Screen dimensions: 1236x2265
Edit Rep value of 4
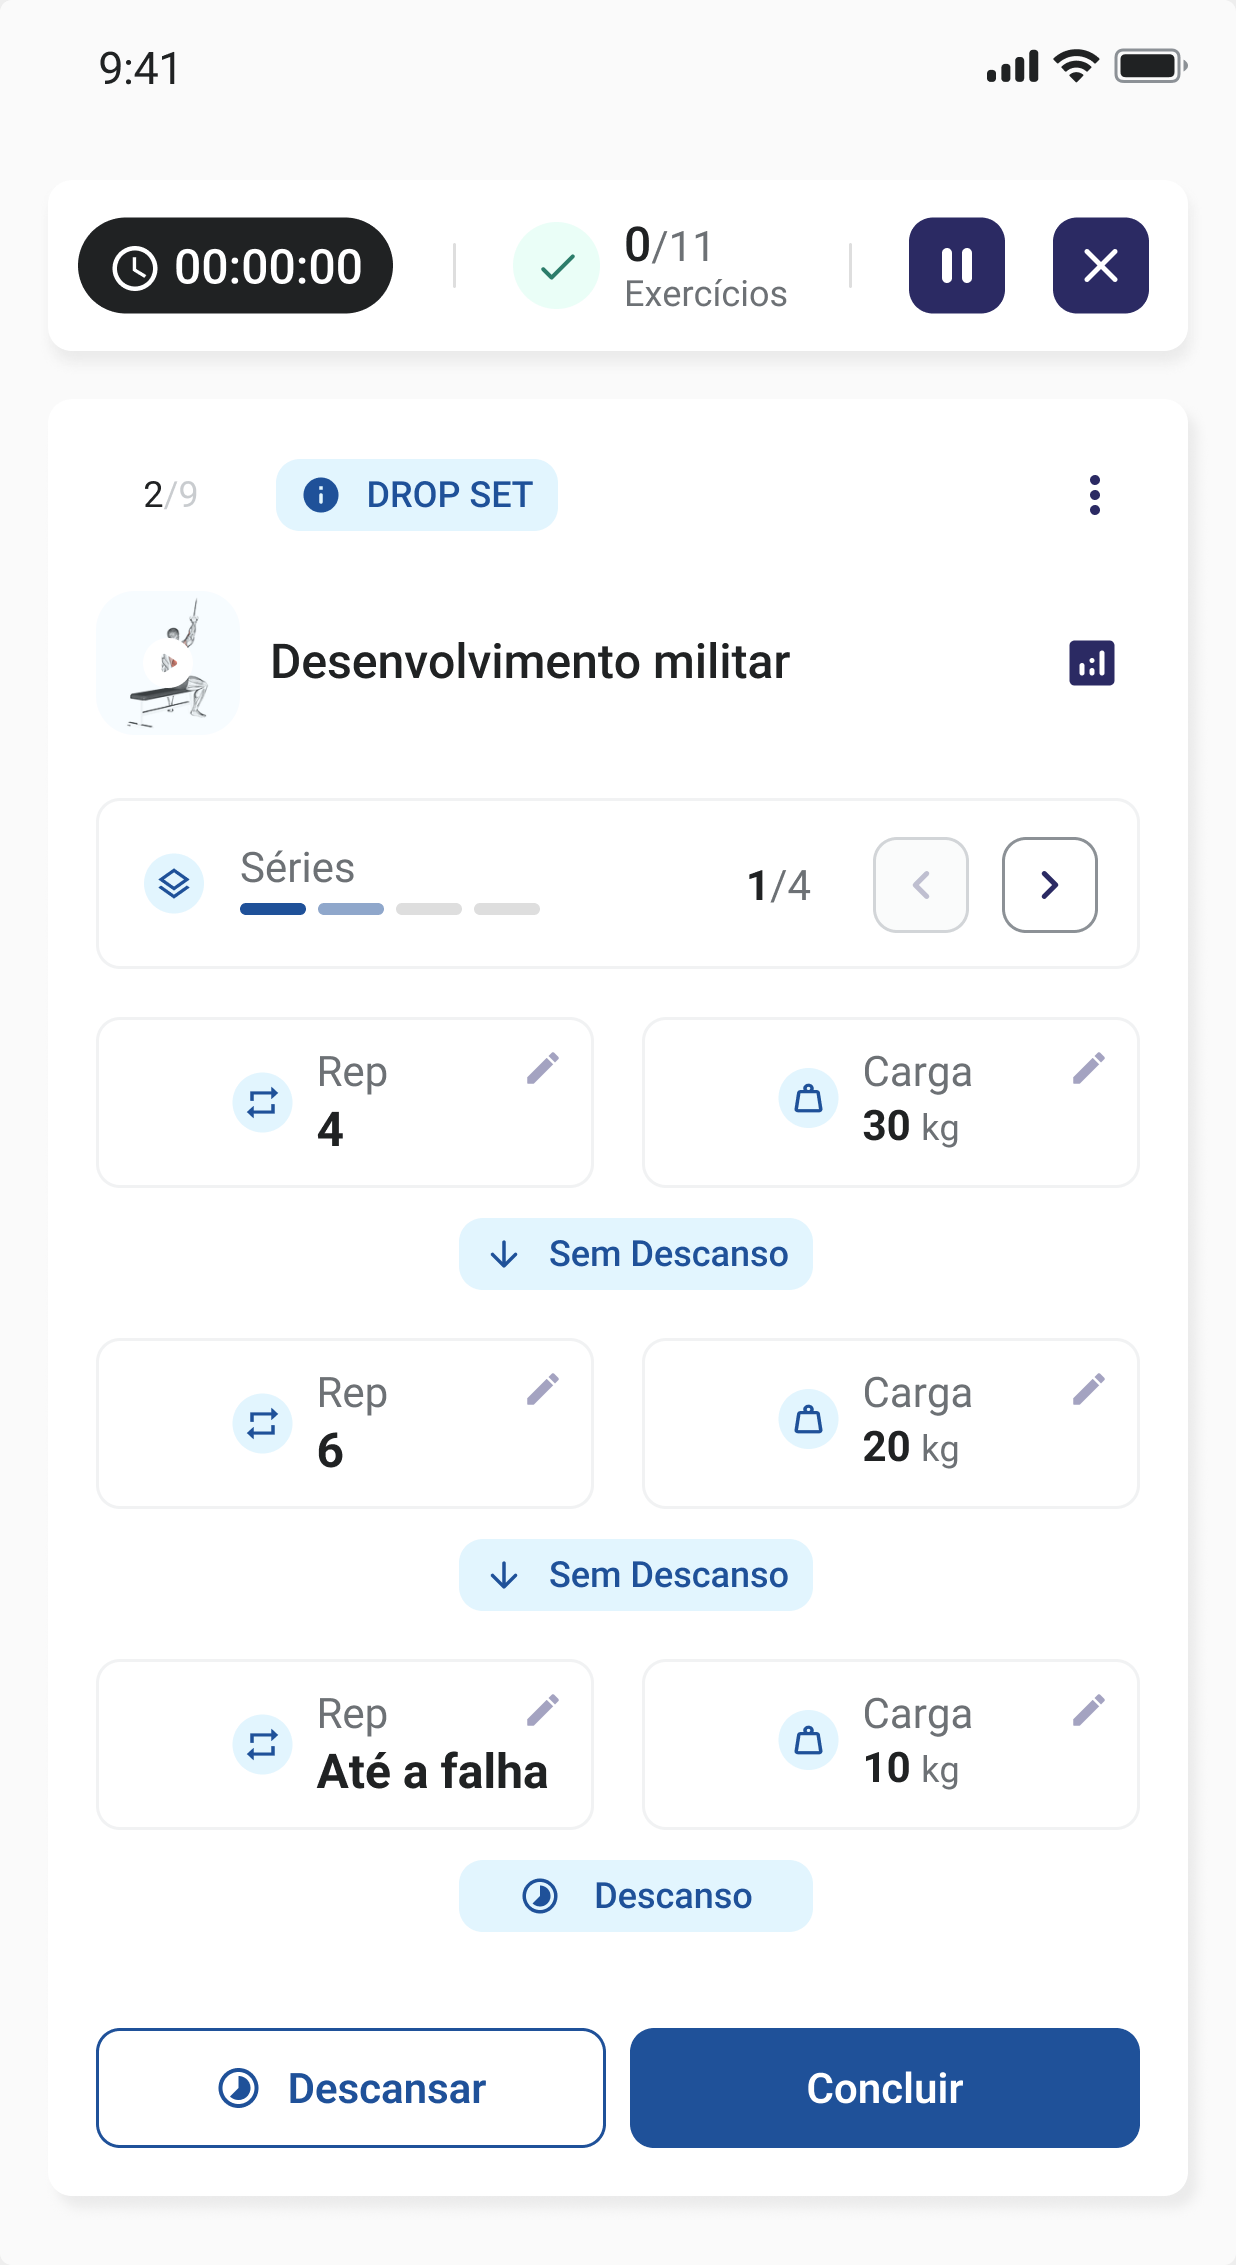point(543,1068)
